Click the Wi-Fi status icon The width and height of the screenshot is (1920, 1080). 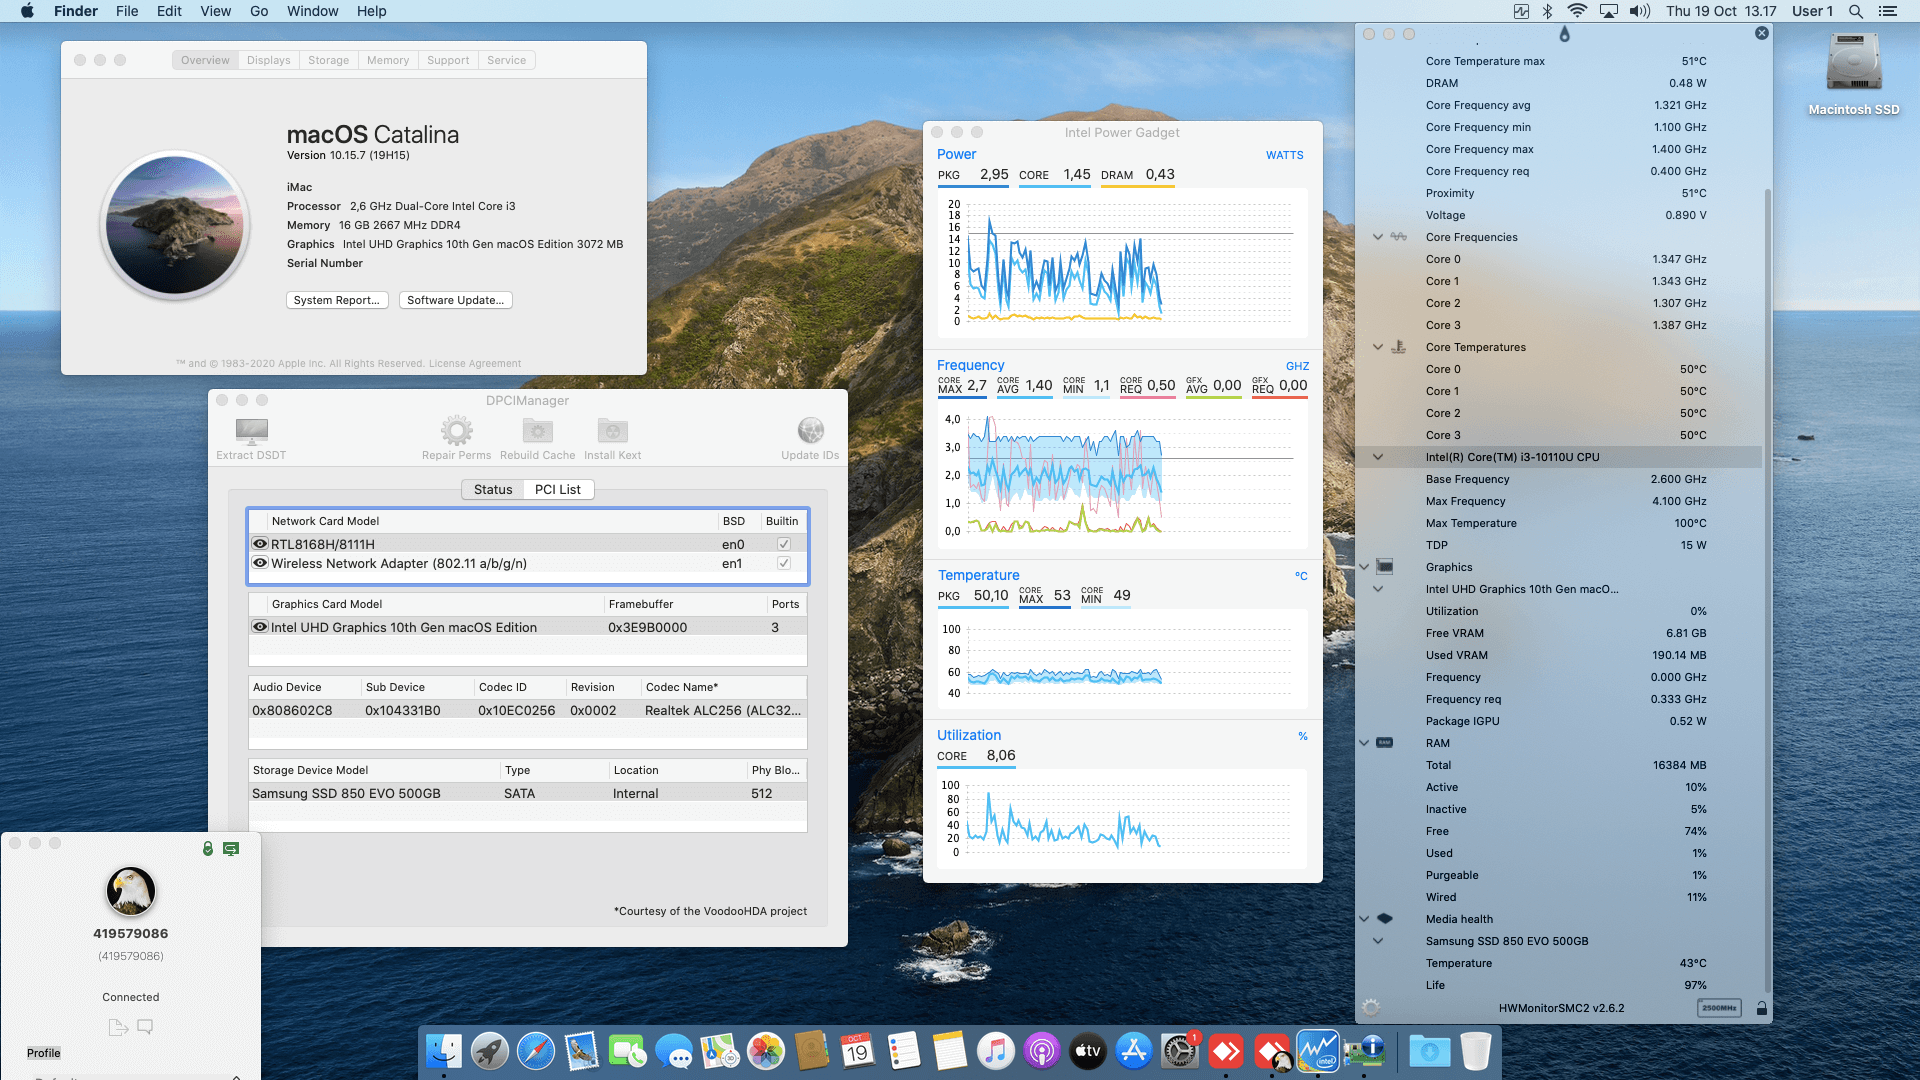pyautogui.click(x=1577, y=11)
